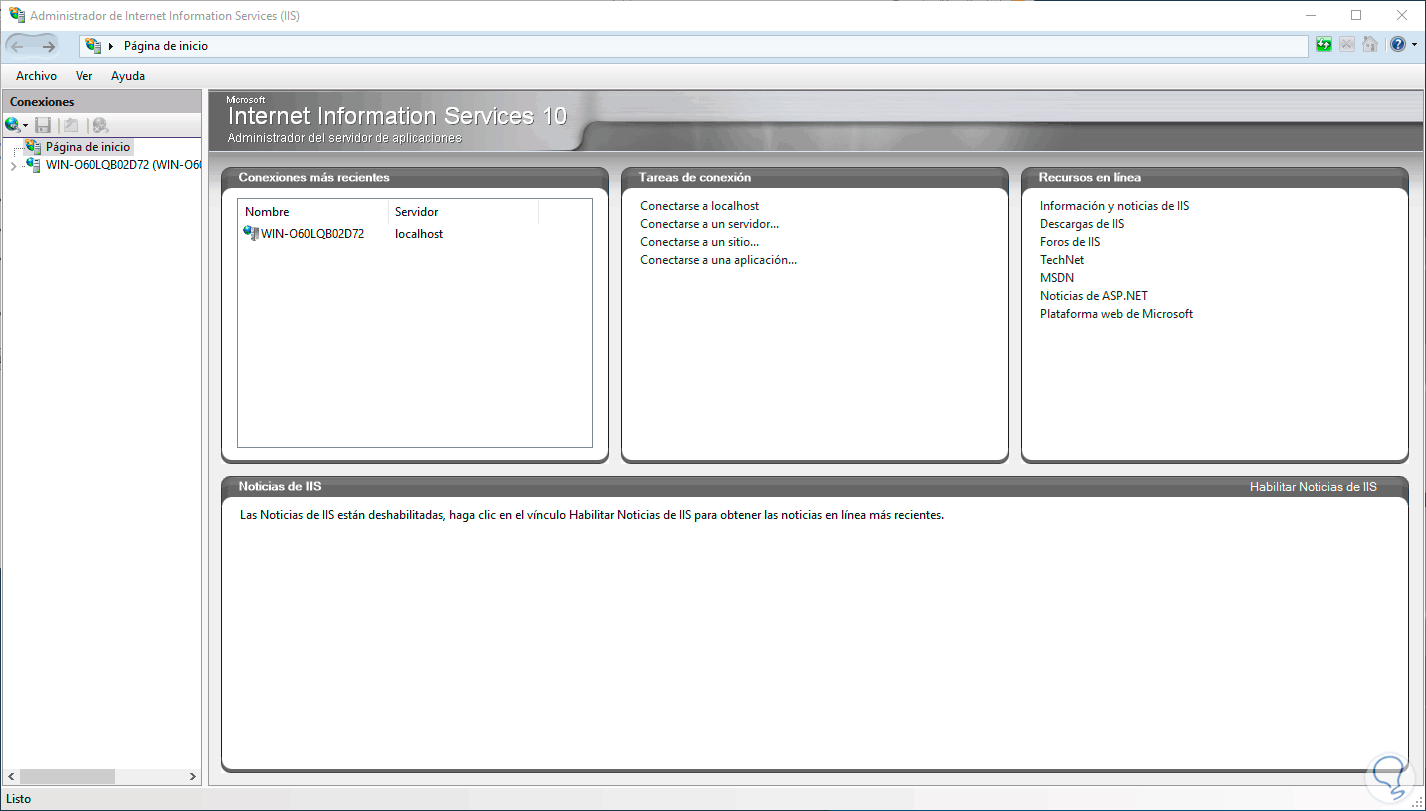This screenshot has width=1426, height=811.
Task: Click the Conexiones panel horizontal scrollbar thumb
Action: [x=67, y=776]
